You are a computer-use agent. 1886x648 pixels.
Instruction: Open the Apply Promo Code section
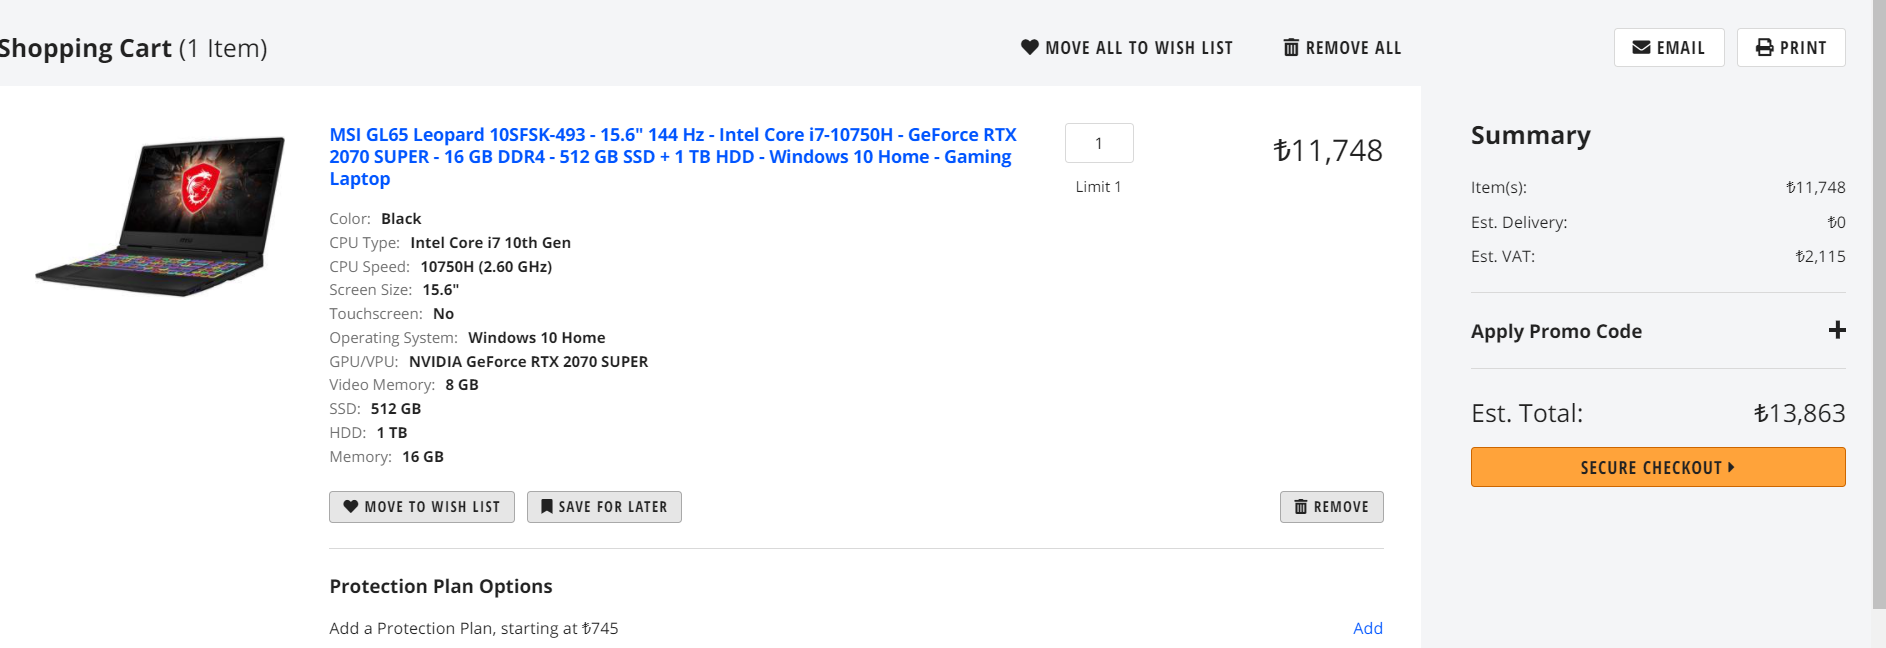1556,331
